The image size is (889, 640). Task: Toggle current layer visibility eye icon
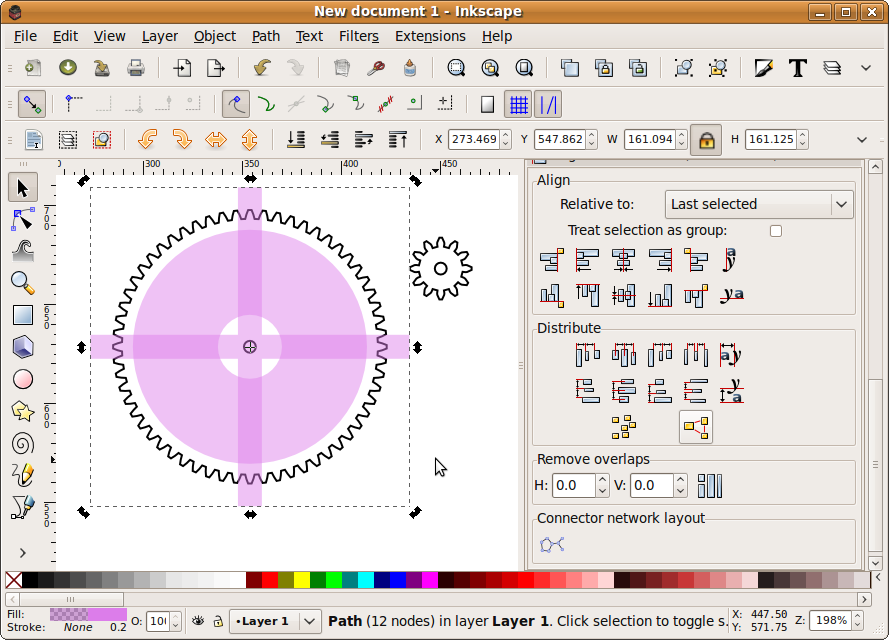point(198,621)
